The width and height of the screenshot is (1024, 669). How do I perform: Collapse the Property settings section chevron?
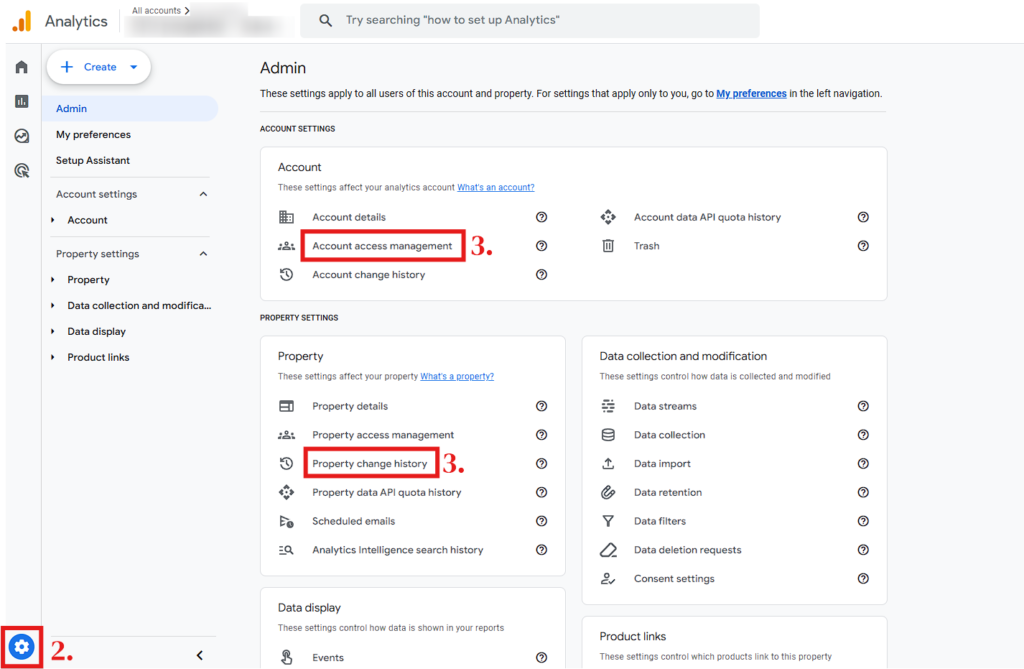pos(203,253)
